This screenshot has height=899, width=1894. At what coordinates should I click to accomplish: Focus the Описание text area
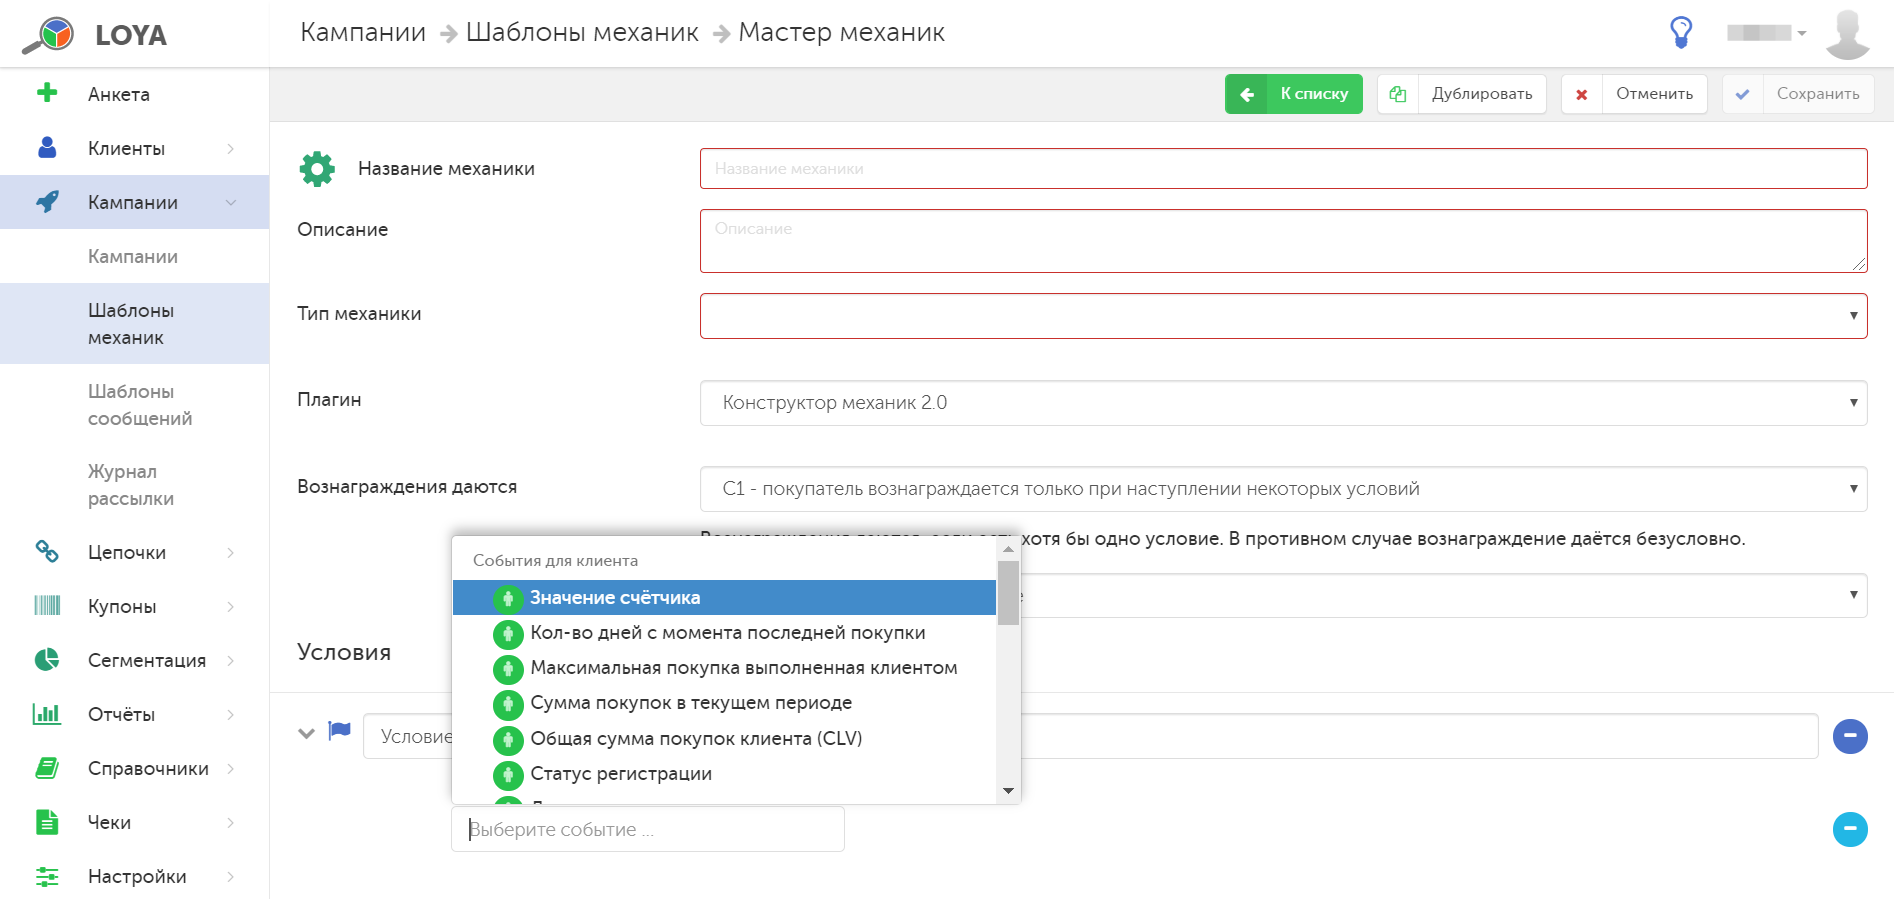click(1283, 241)
